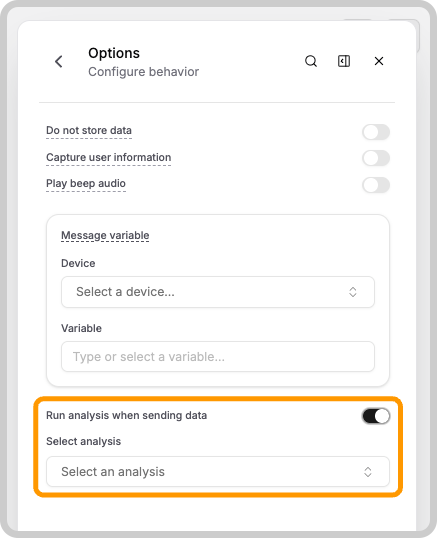
Task: Click the up-down chevrons in analysis selector
Action: pyautogui.click(x=368, y=472)
